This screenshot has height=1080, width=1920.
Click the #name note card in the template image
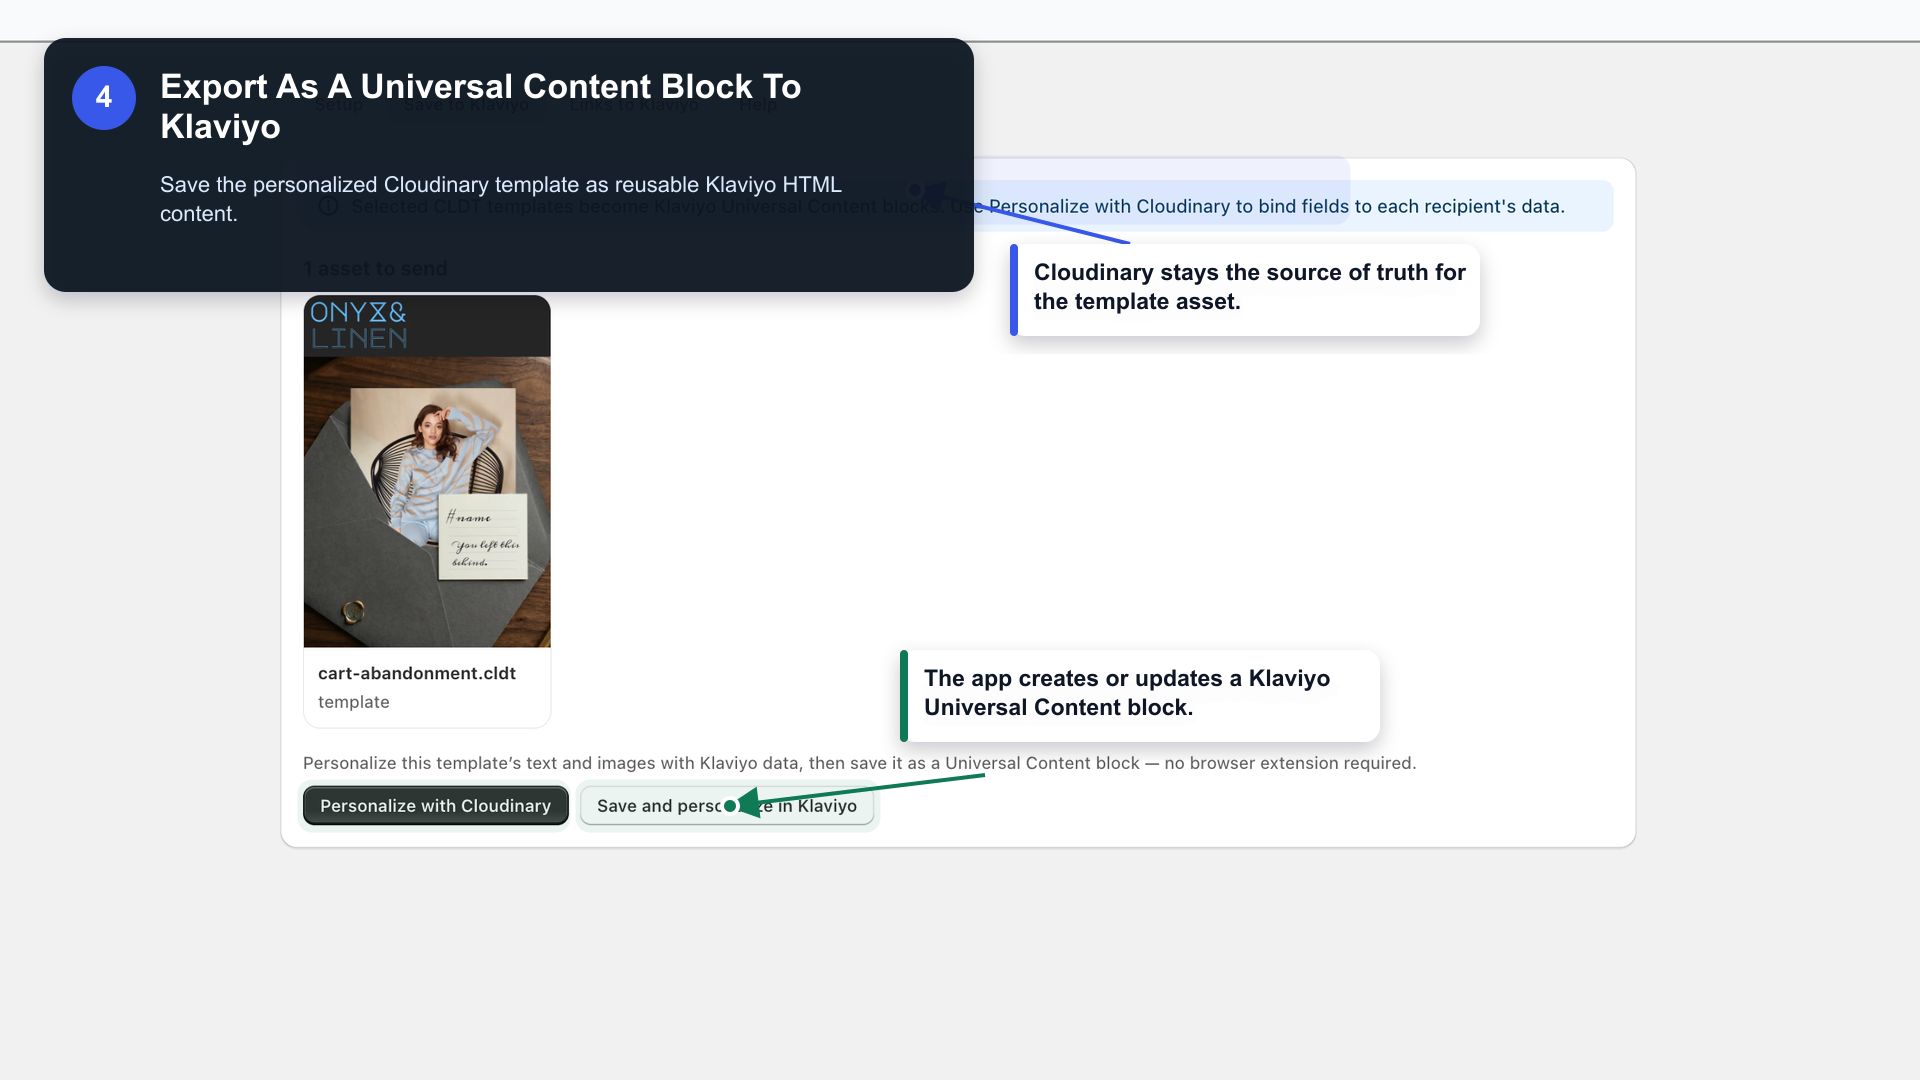pyautogui.click(x=484, y=536)
